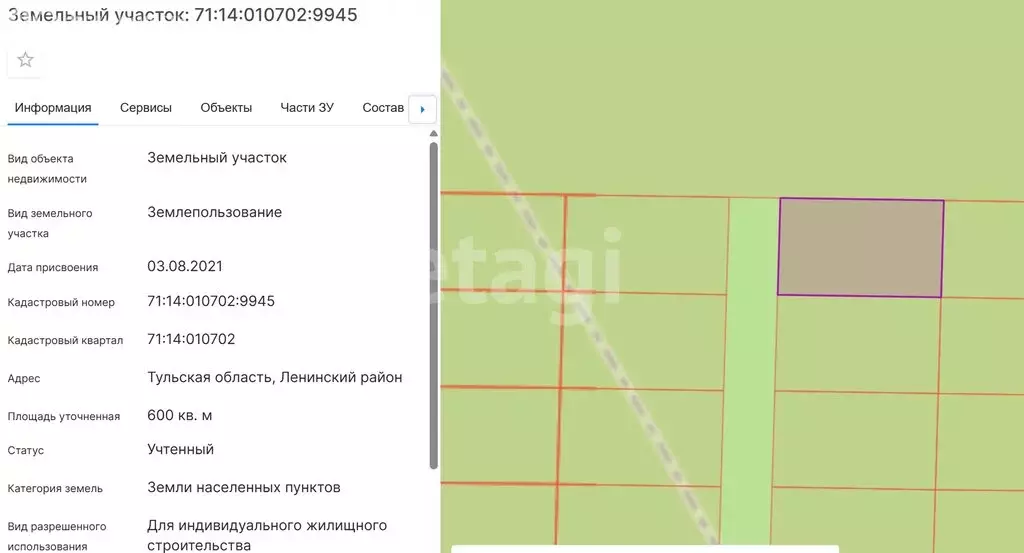Add the land plot to favorites with the star
This screenshot has height=553, width=1024.
coord(25,60)
